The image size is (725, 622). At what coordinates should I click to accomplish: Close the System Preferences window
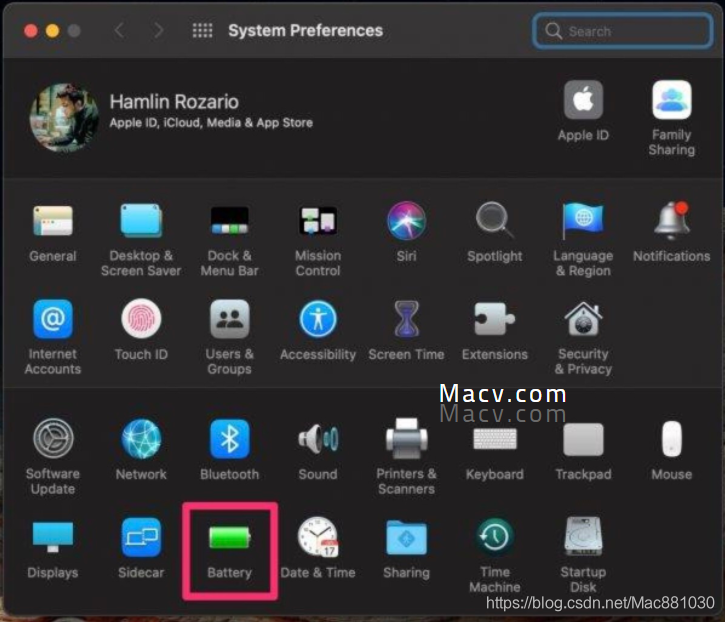(31, 31)
